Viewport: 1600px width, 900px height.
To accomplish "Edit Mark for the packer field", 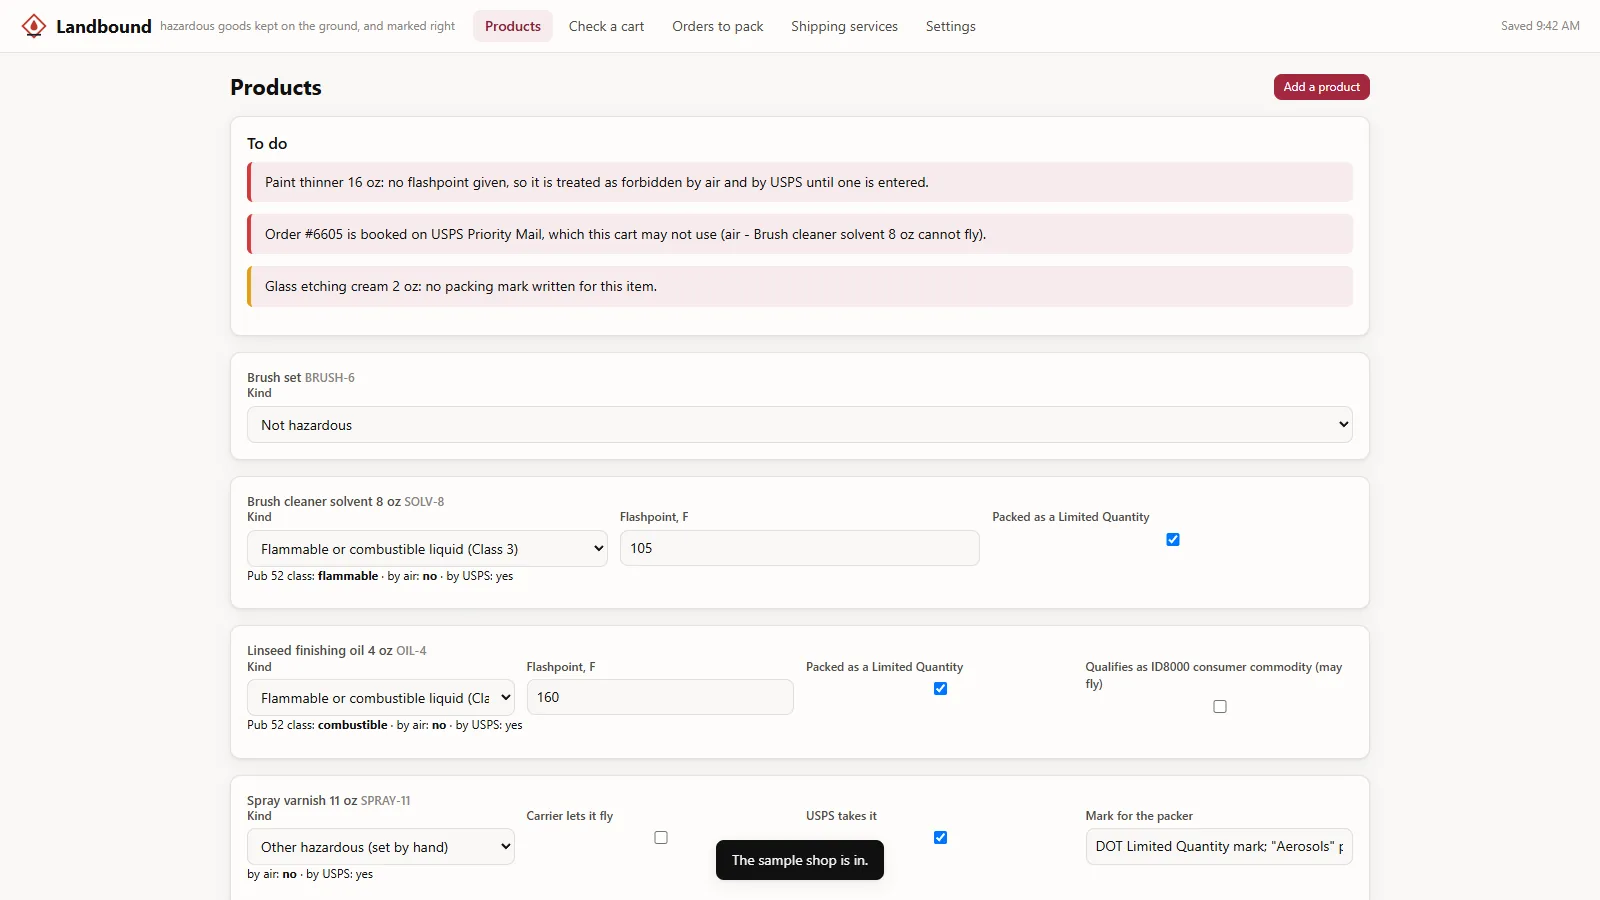I will (x=1219, y=846).
